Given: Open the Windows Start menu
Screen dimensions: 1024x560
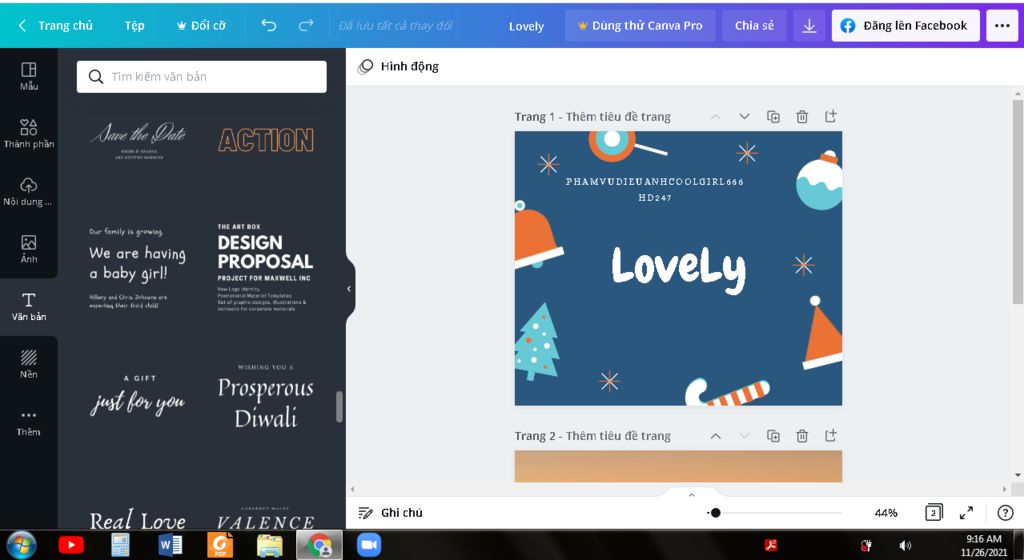Looking at the screenshot, I should [20, 545].
